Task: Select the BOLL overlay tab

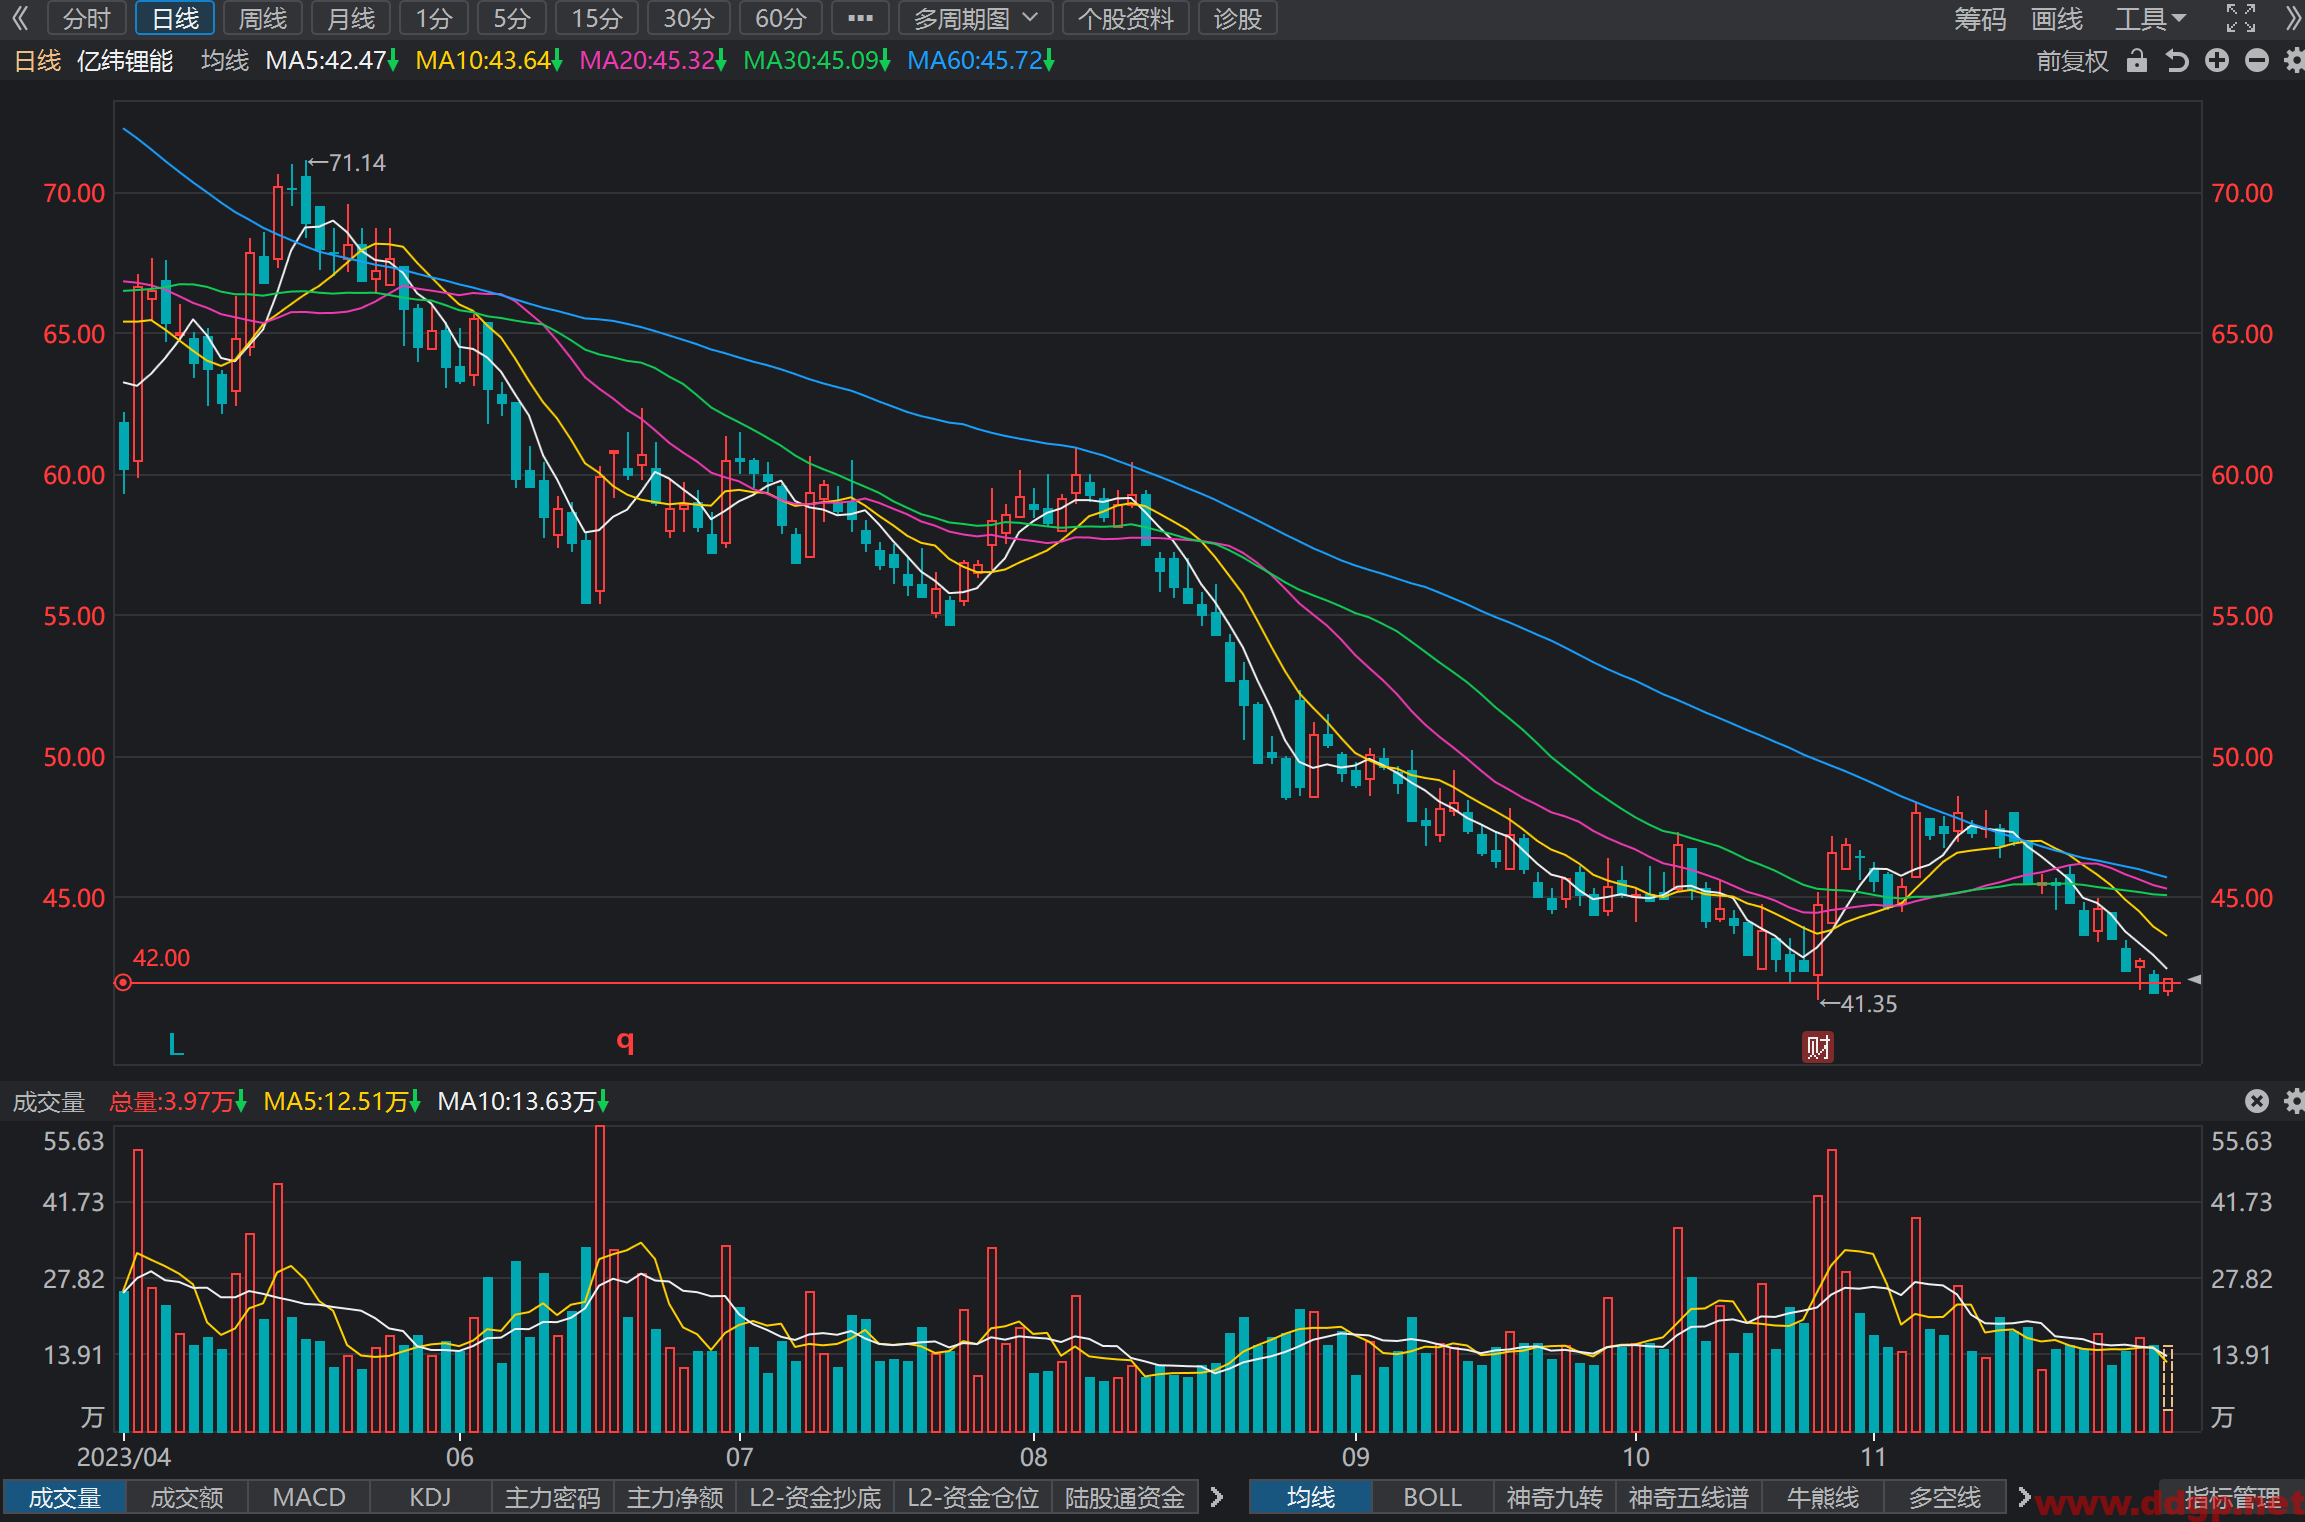Action: click(x=1432, y=1497)
